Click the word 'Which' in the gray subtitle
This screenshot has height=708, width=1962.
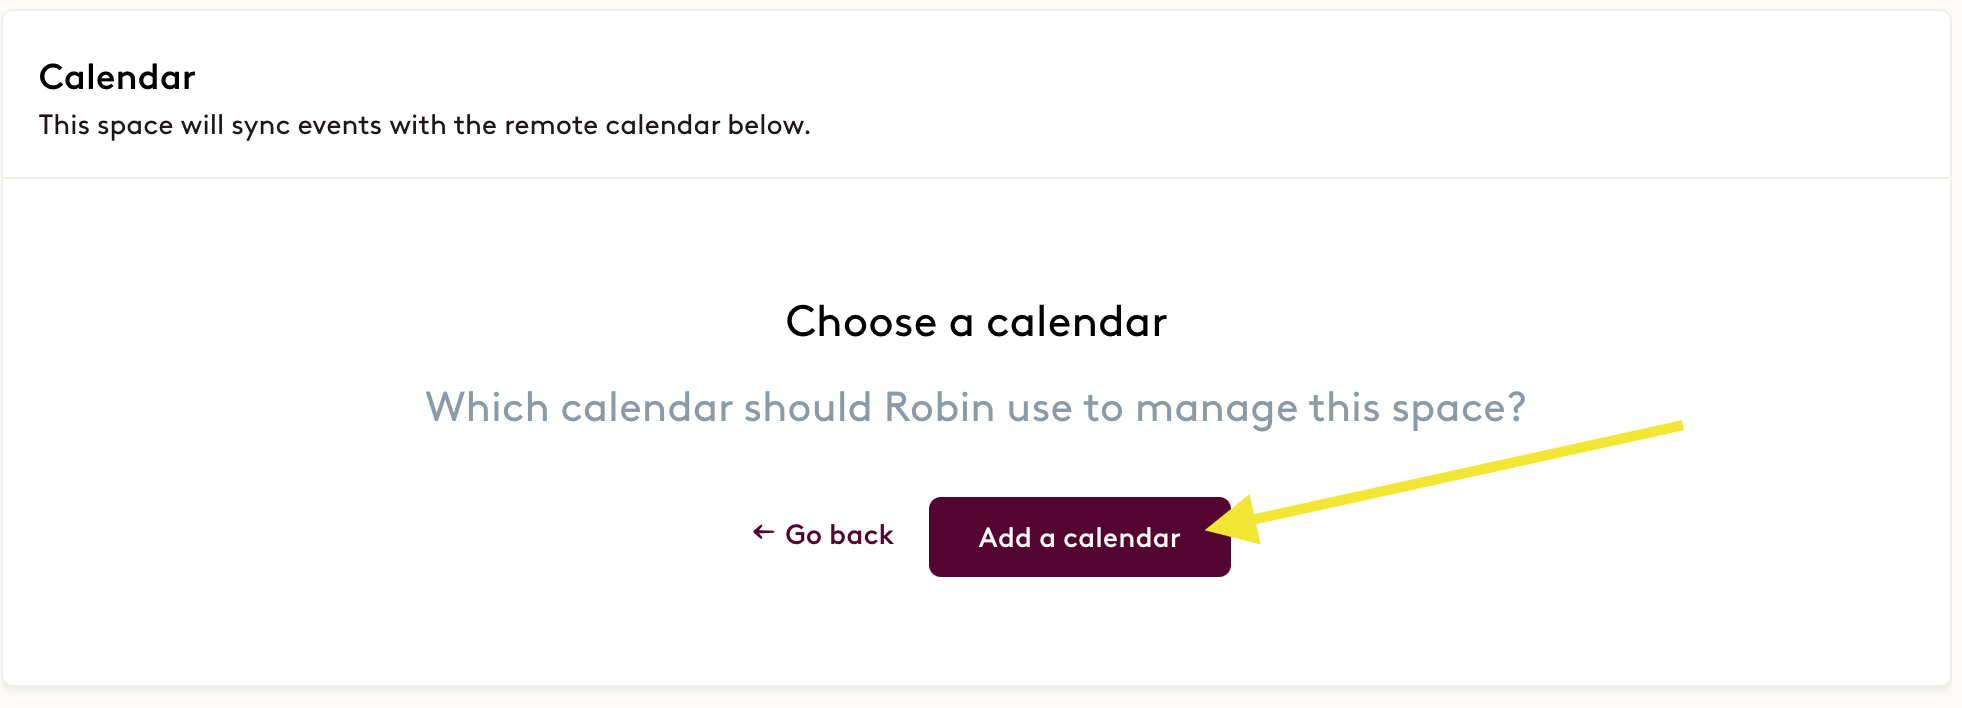(x=487, y=408)
